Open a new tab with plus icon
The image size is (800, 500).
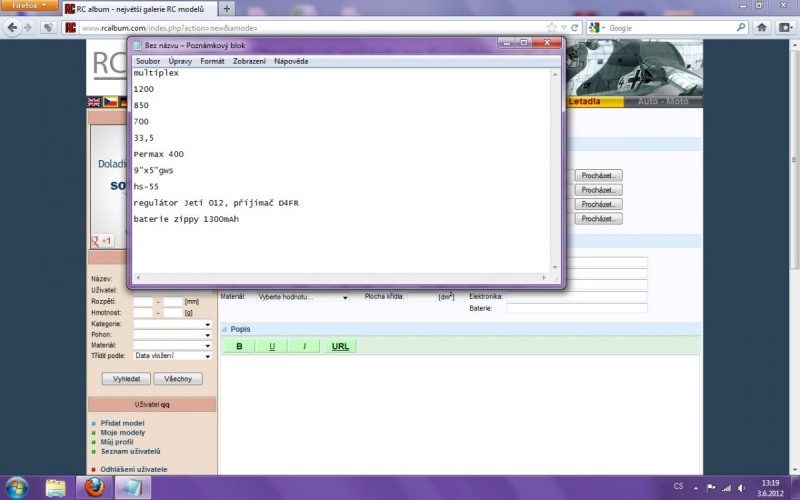pos(227,8)
